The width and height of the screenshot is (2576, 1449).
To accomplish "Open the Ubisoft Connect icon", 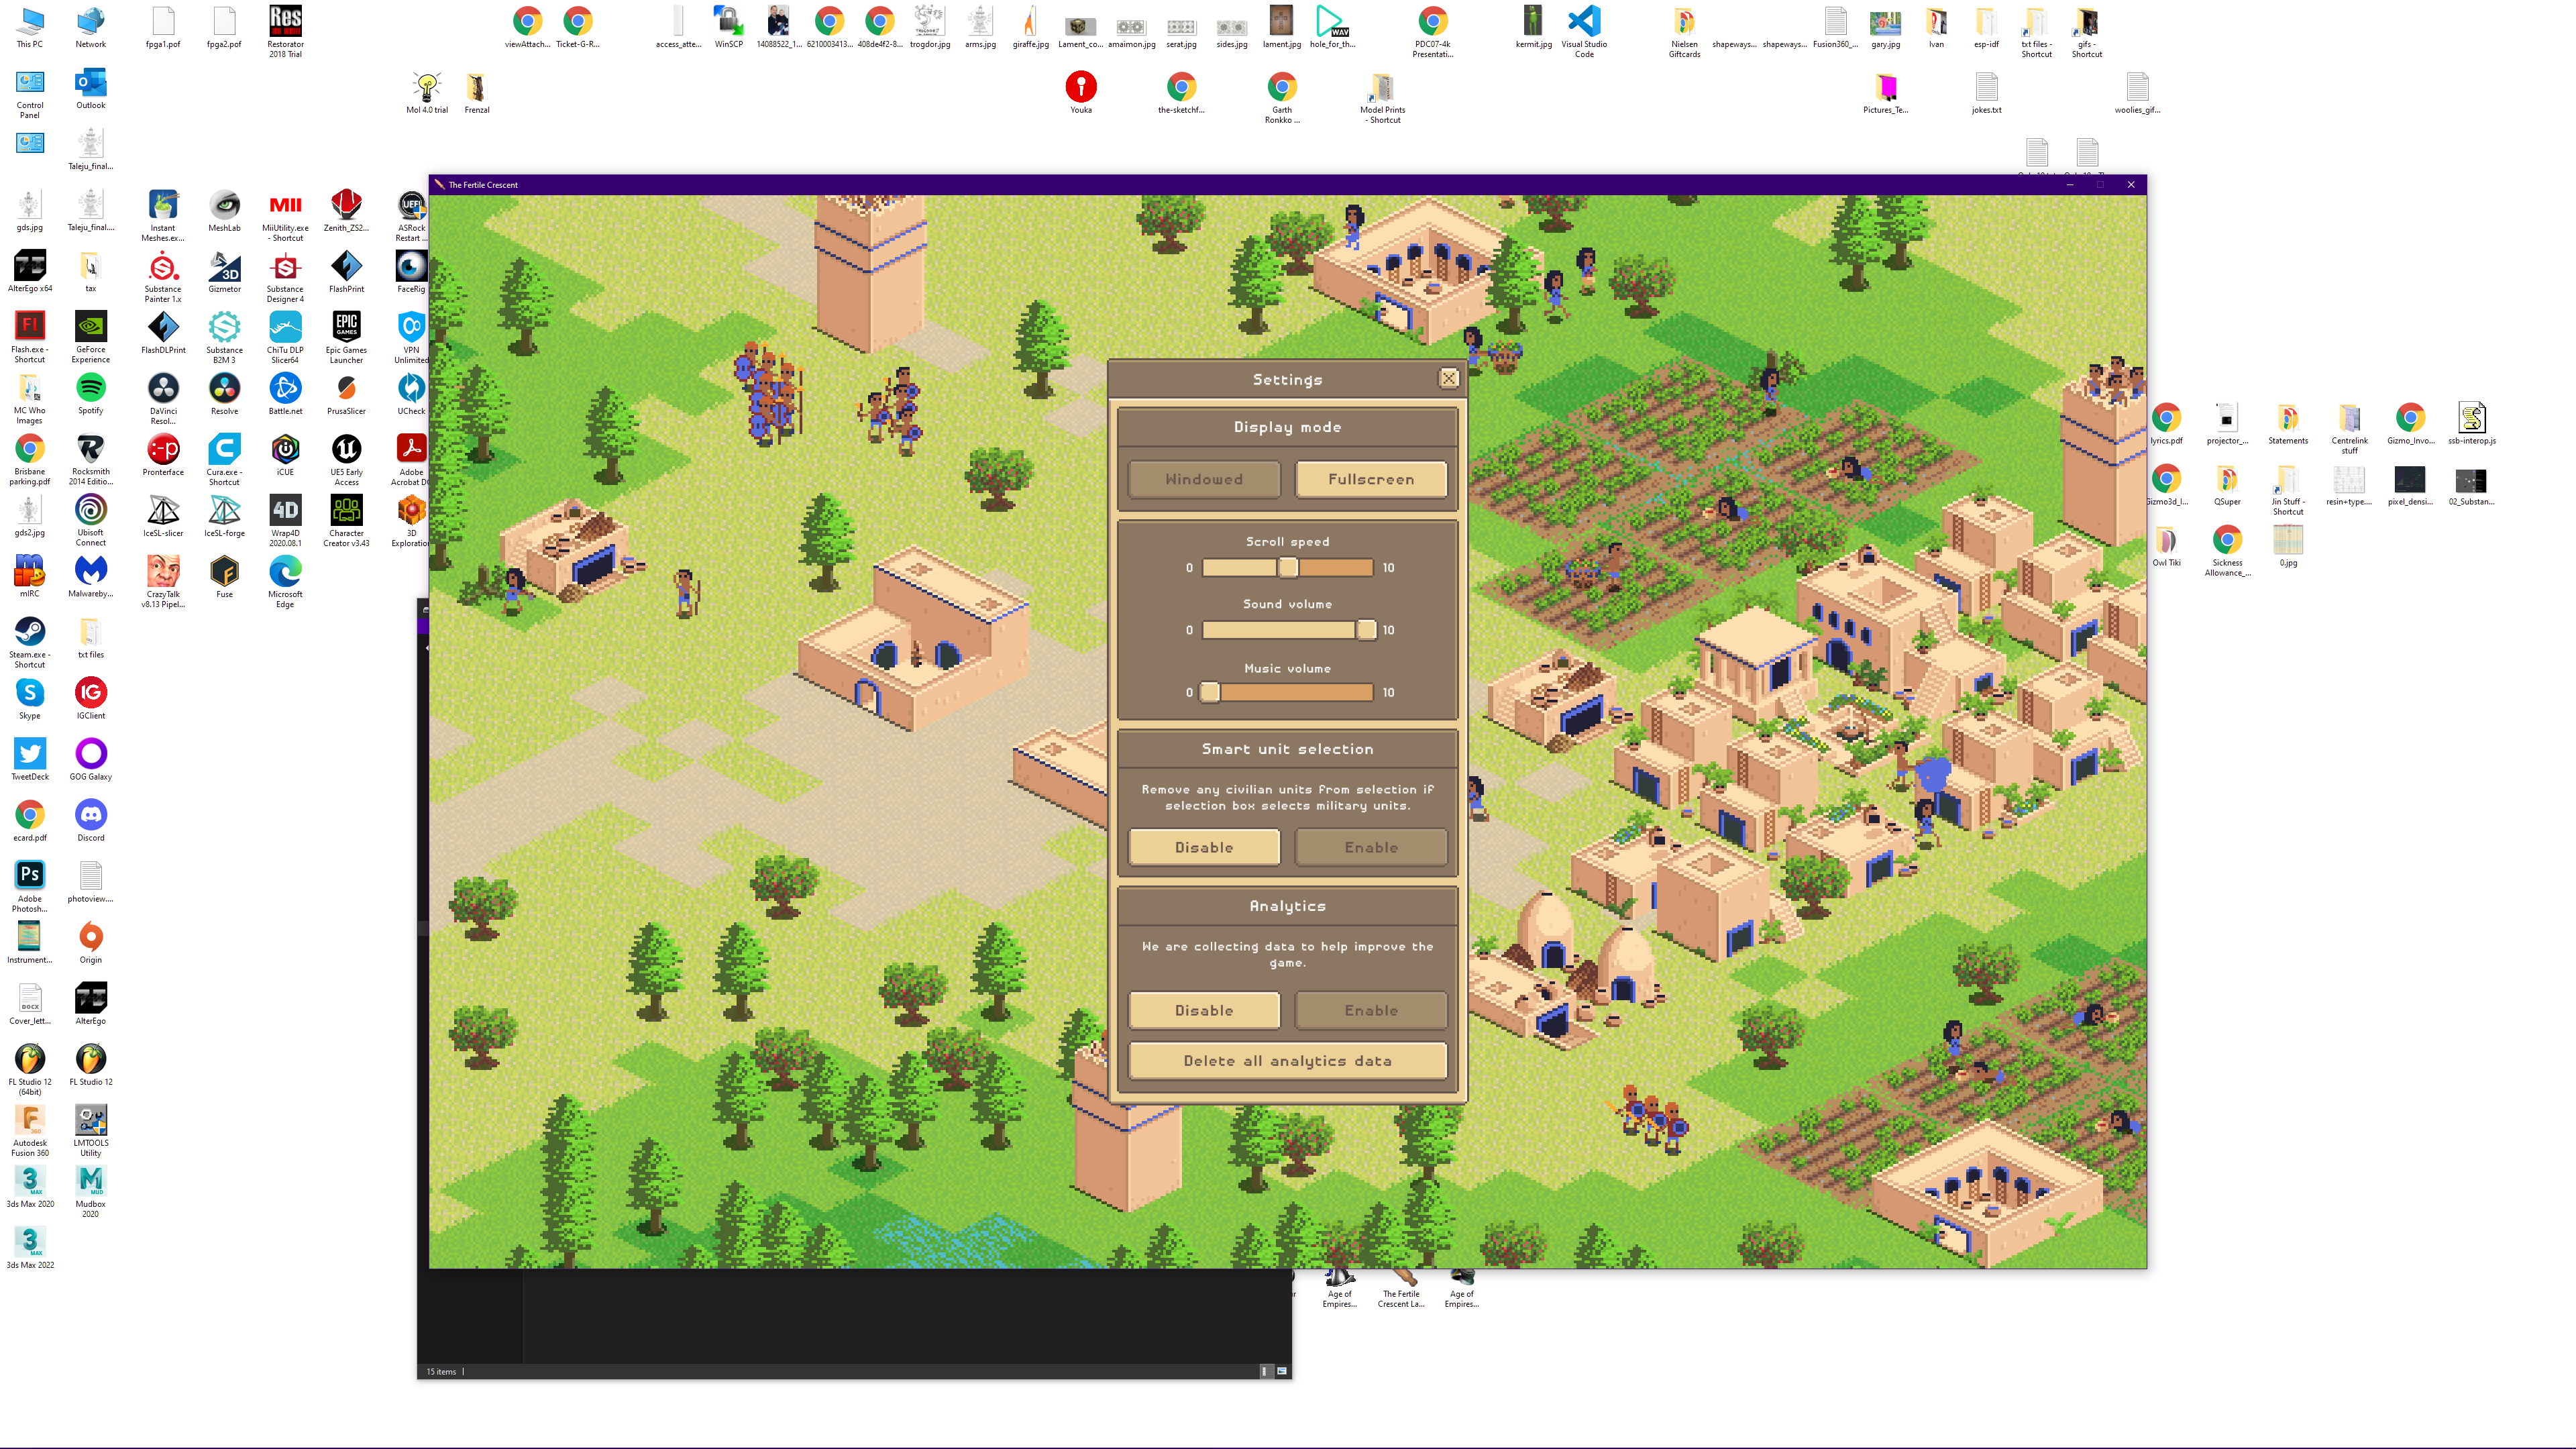I will (91, 520).
